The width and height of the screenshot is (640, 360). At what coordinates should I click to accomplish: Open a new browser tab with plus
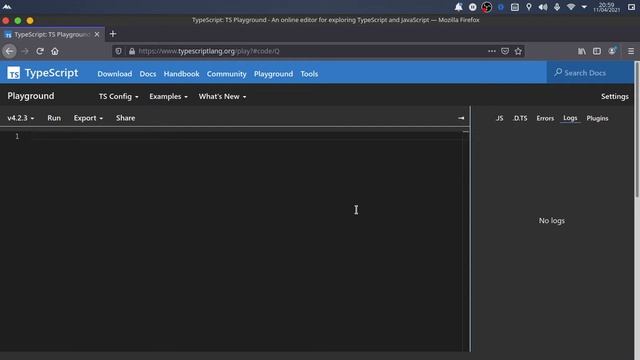click(x=113, y=34)
